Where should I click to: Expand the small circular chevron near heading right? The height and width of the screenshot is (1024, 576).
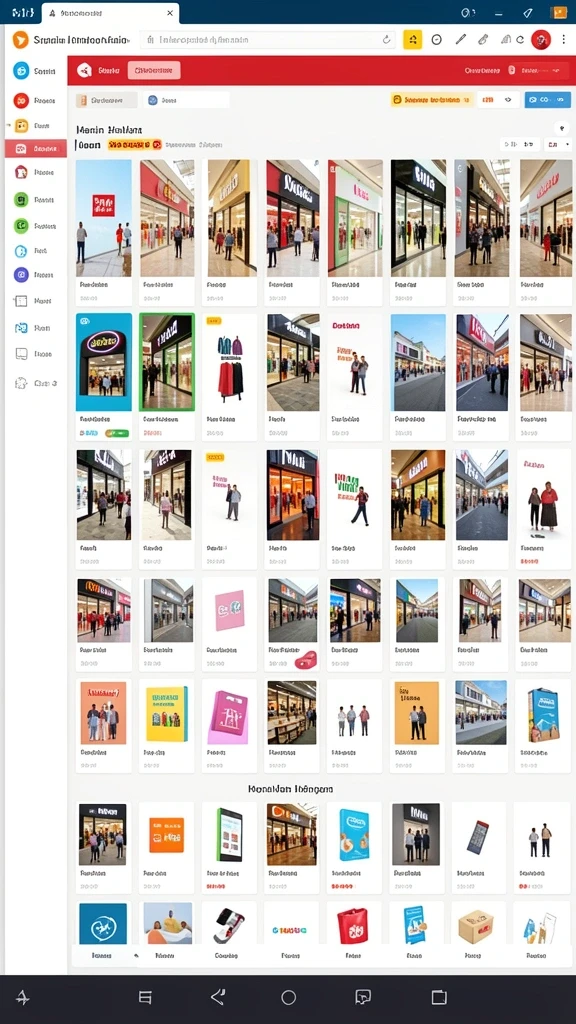[x=560, y=128]
